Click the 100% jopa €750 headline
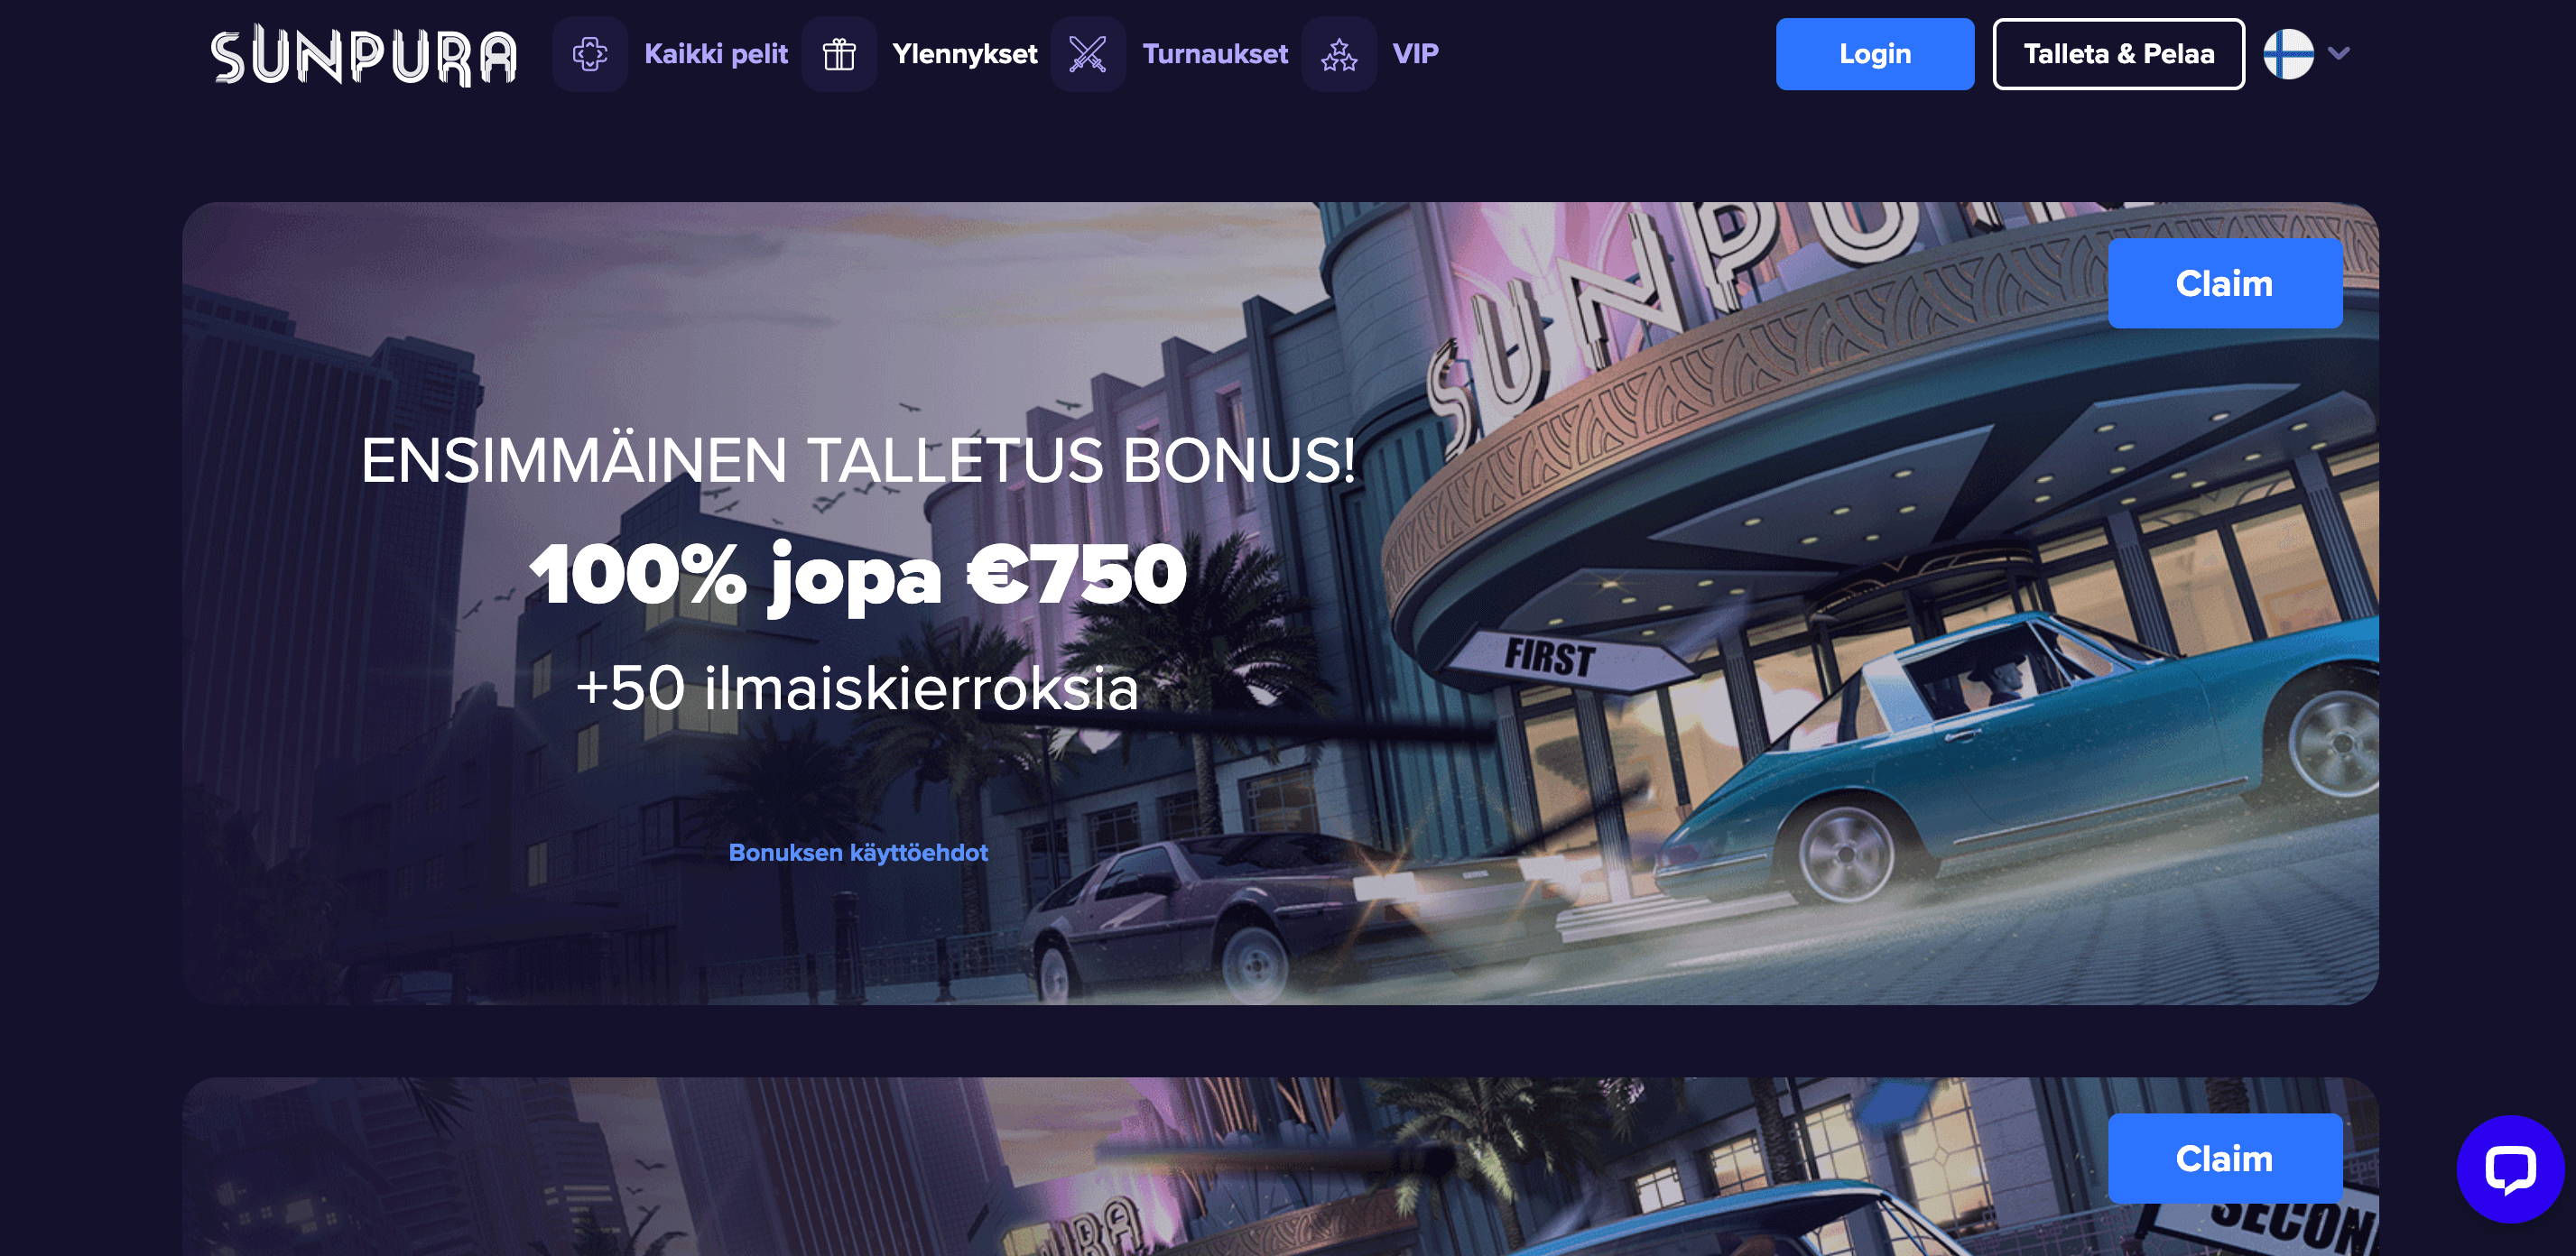 tap(858, 575)
